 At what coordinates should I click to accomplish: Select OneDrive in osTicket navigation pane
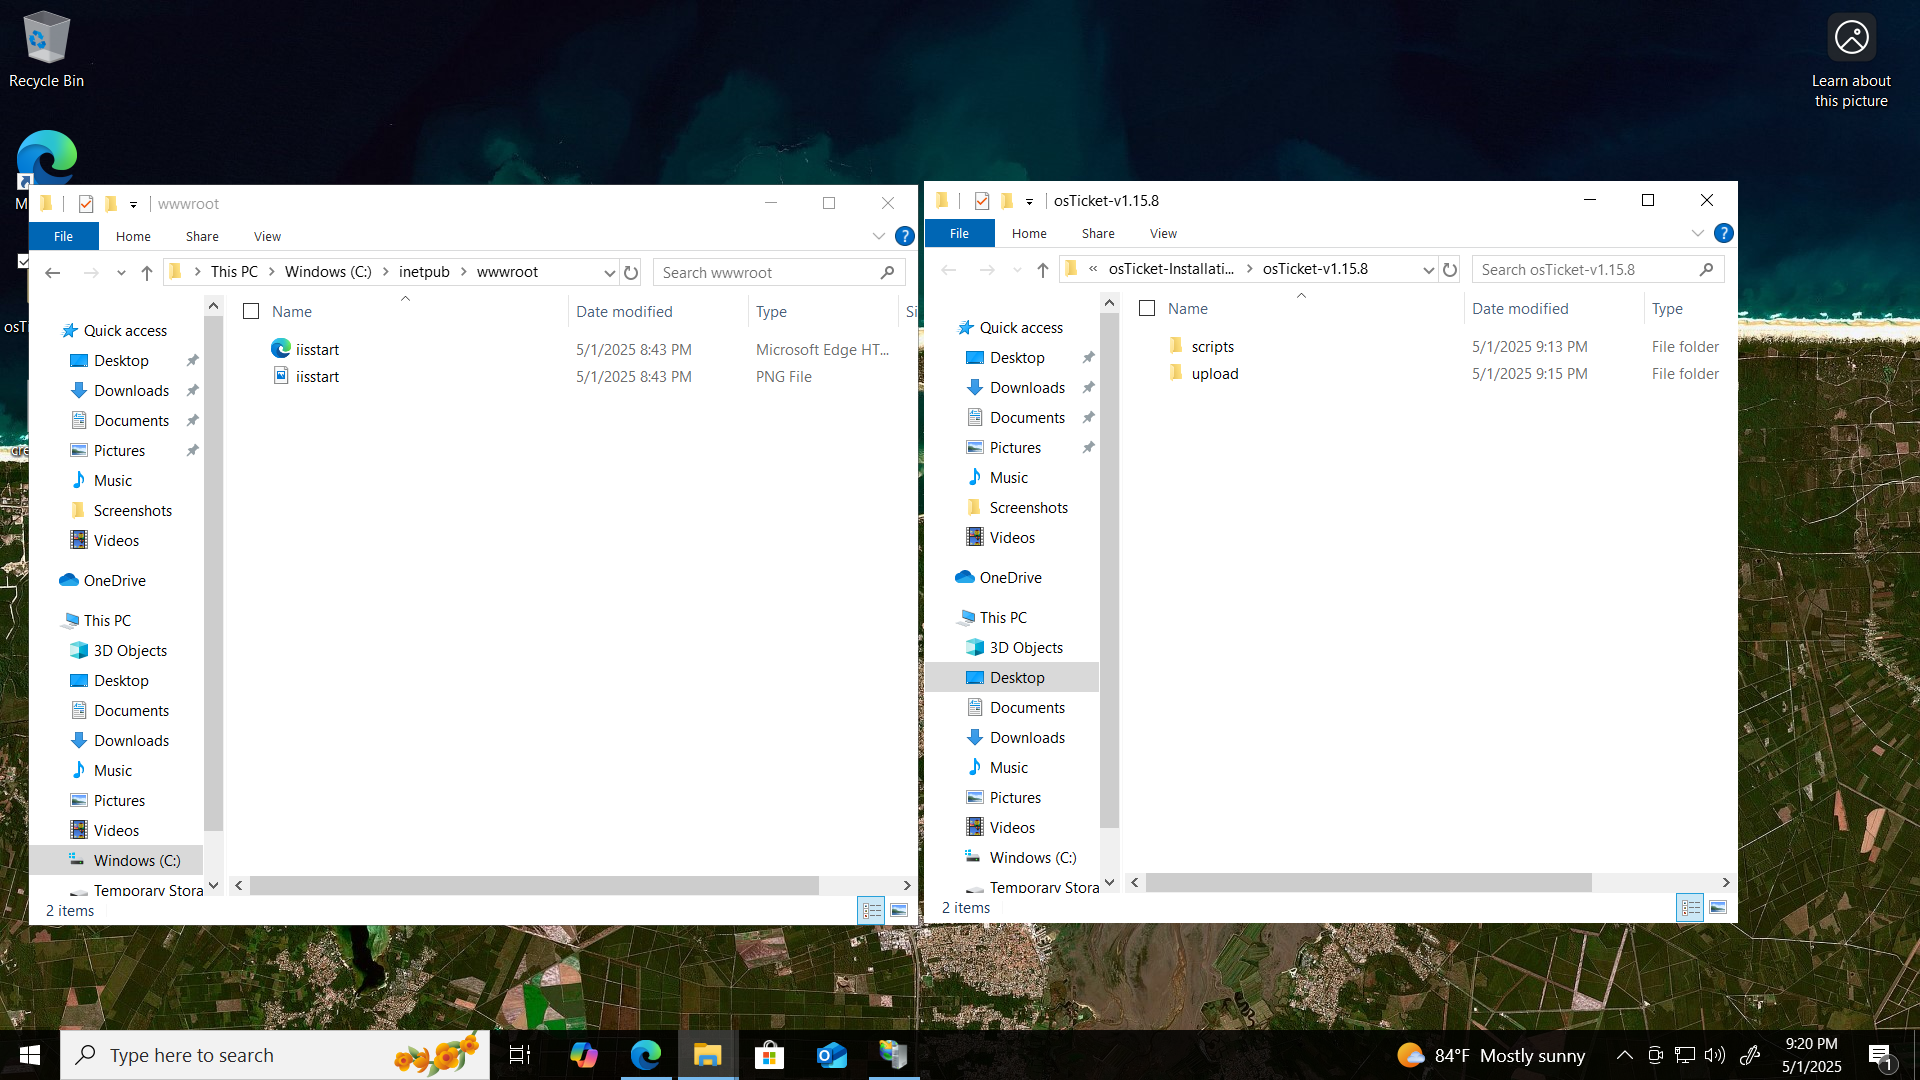1011,577
